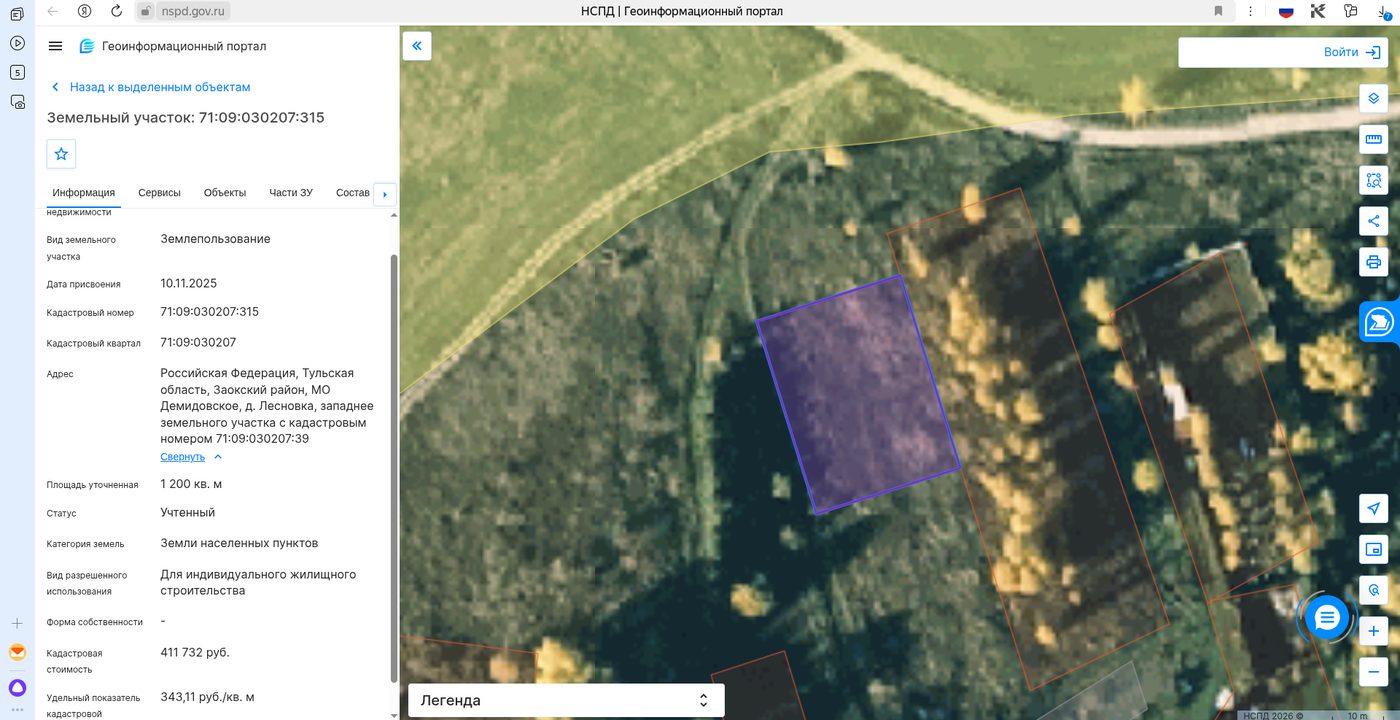Expand the Легенда dropdown
Image resolution: width=1400 pixels, height=720 pixels.
[x=564, y=700]
